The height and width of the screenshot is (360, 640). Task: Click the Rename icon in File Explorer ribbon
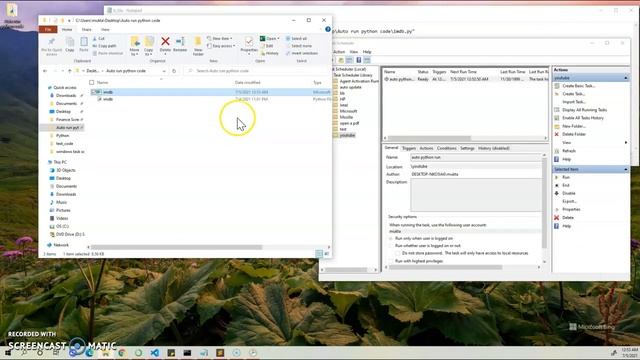click(180, 44)
